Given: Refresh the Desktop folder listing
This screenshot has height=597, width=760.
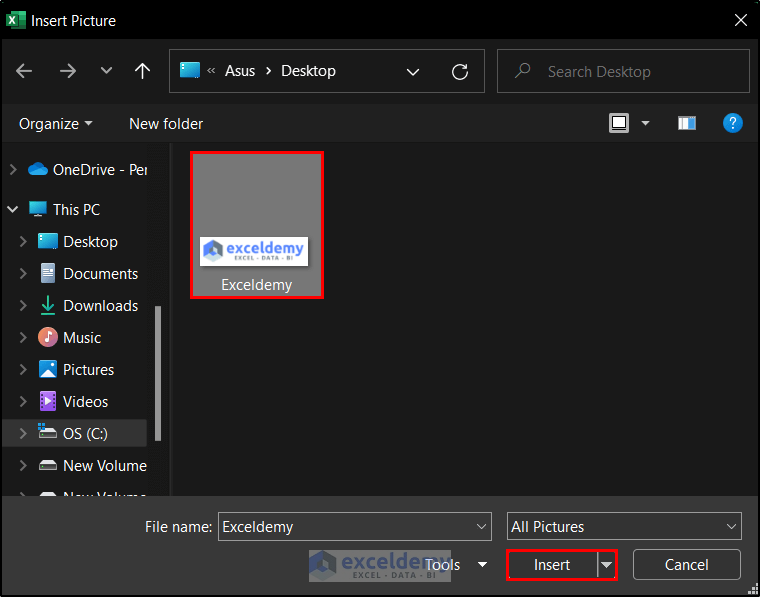Looking at the screenshot, I should [459, 72].
